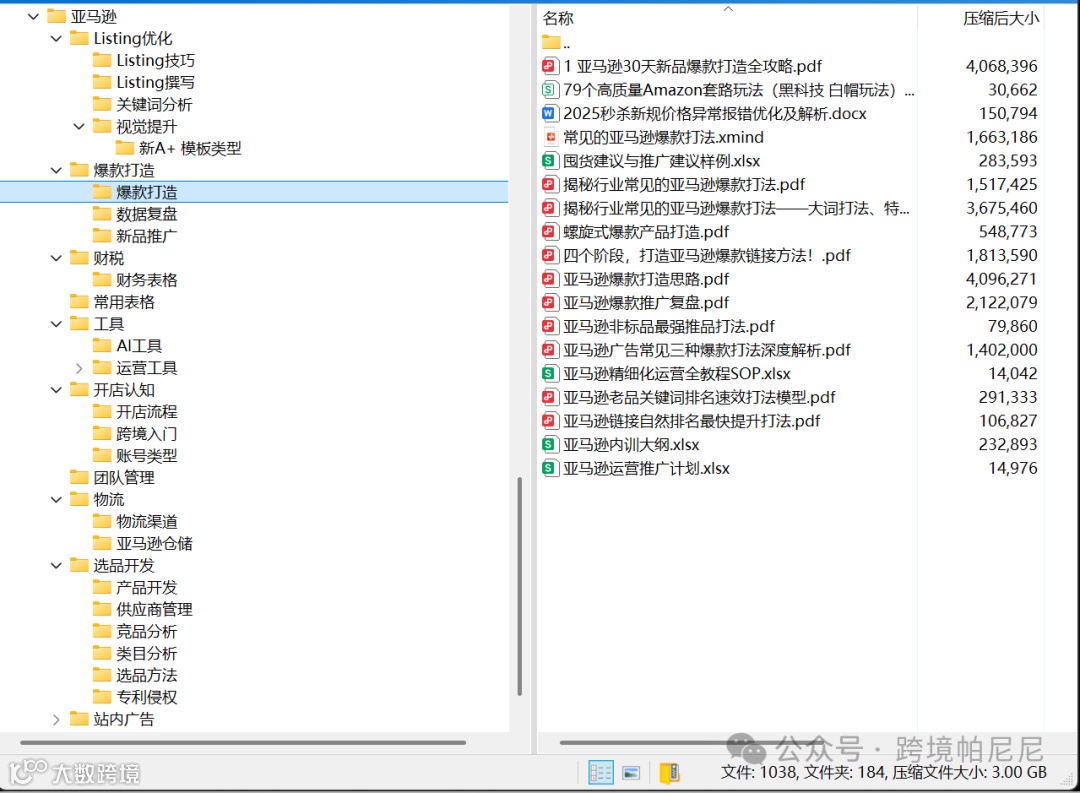Open the PDF 螺旋式爆款产品打造
Image resolution: width=1080 pixels, height=793 pixels.
tap(637, 231)
